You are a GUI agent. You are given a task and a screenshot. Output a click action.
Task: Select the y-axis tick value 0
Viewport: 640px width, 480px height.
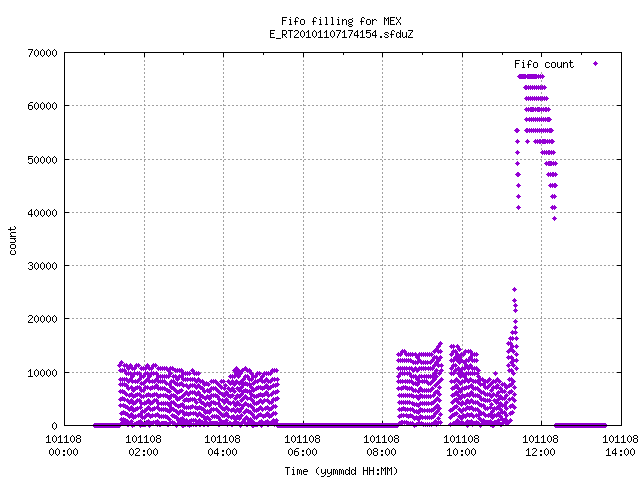click(x=54, y=426)
